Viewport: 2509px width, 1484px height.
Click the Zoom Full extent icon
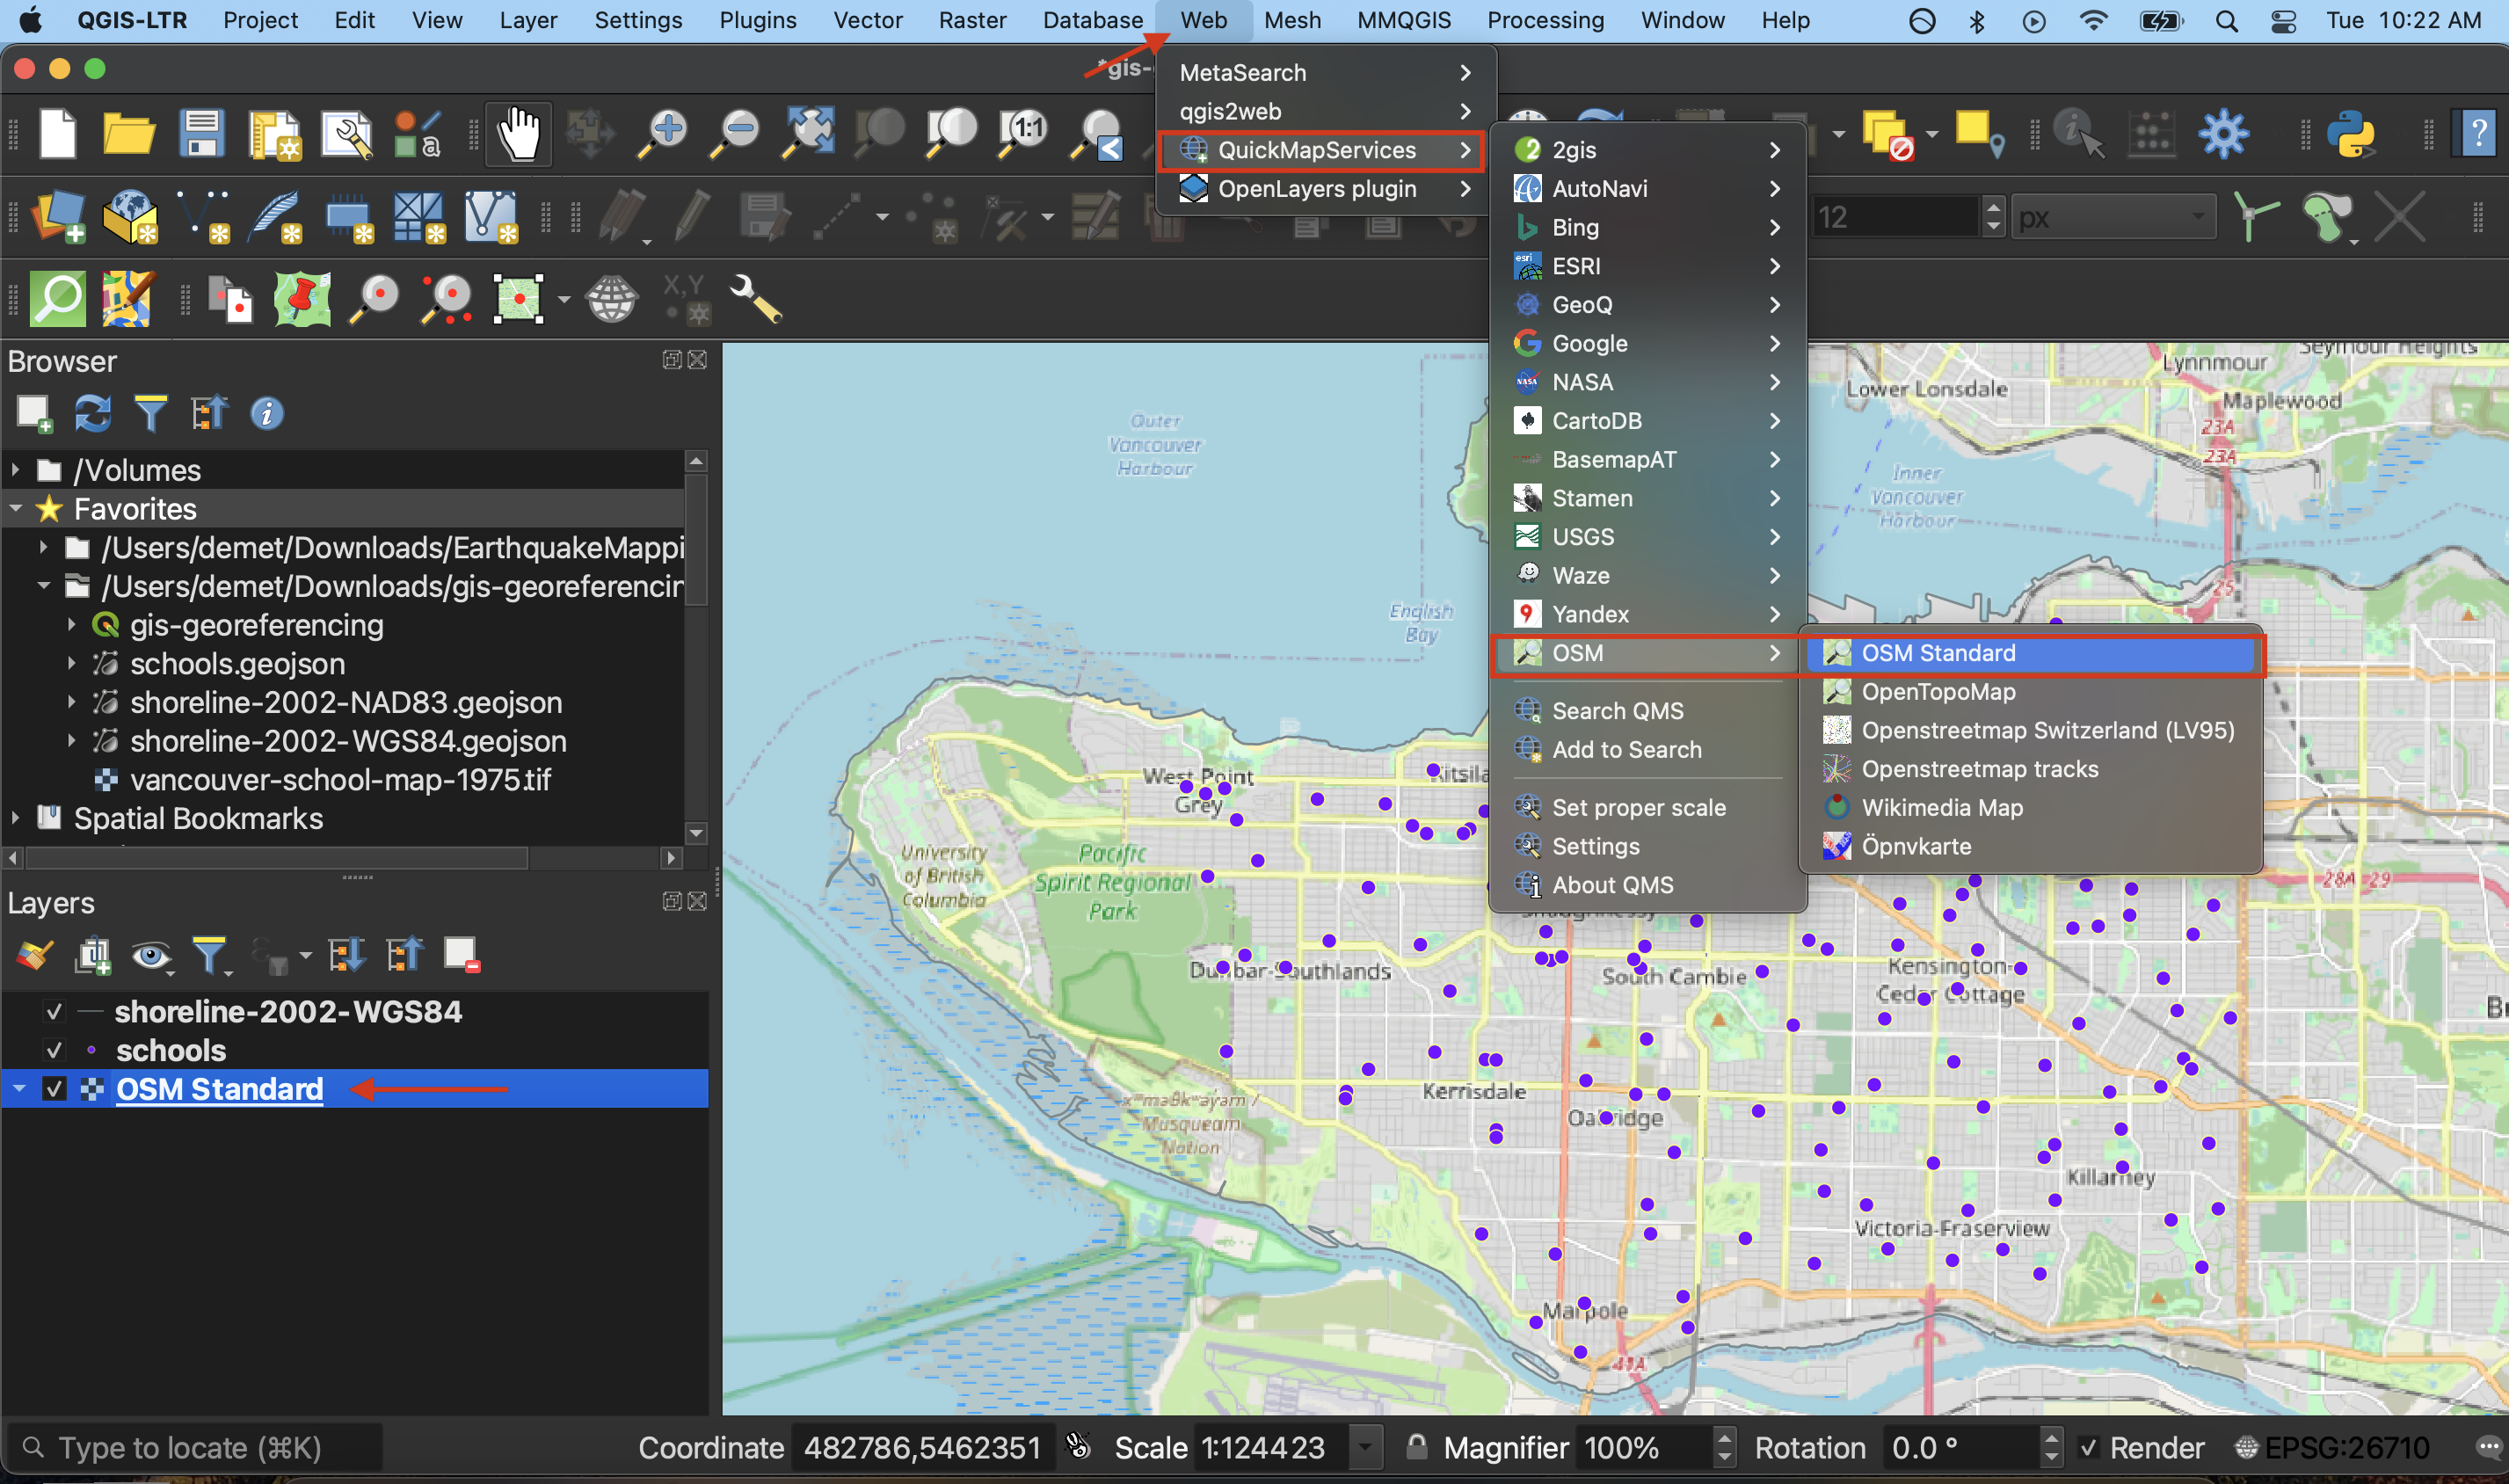point(808,134)
